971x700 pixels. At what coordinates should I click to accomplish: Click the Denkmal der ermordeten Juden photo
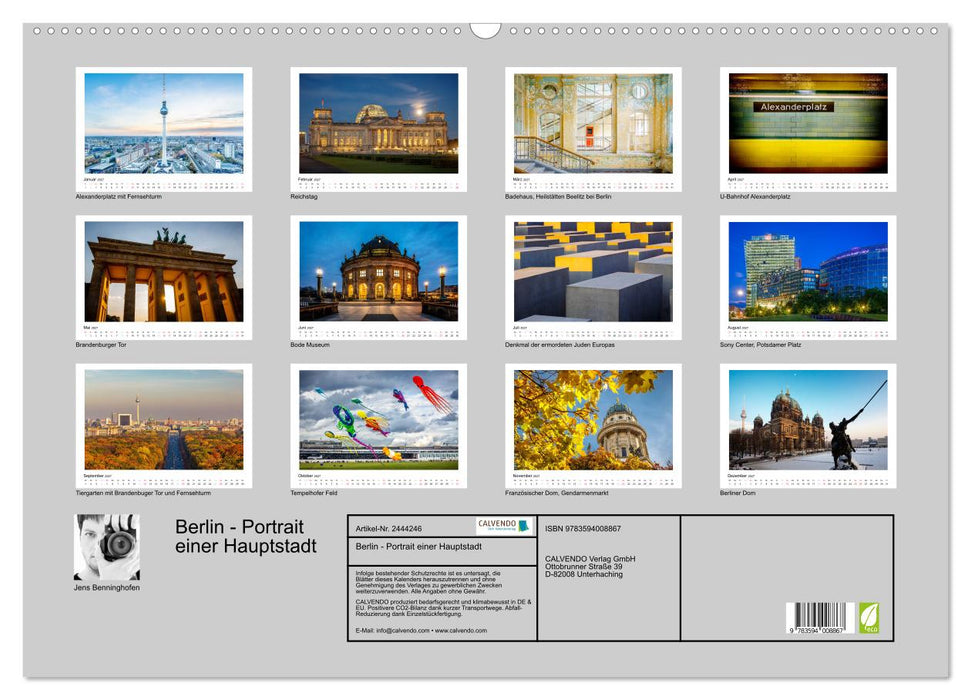click(x=593, y=271)
